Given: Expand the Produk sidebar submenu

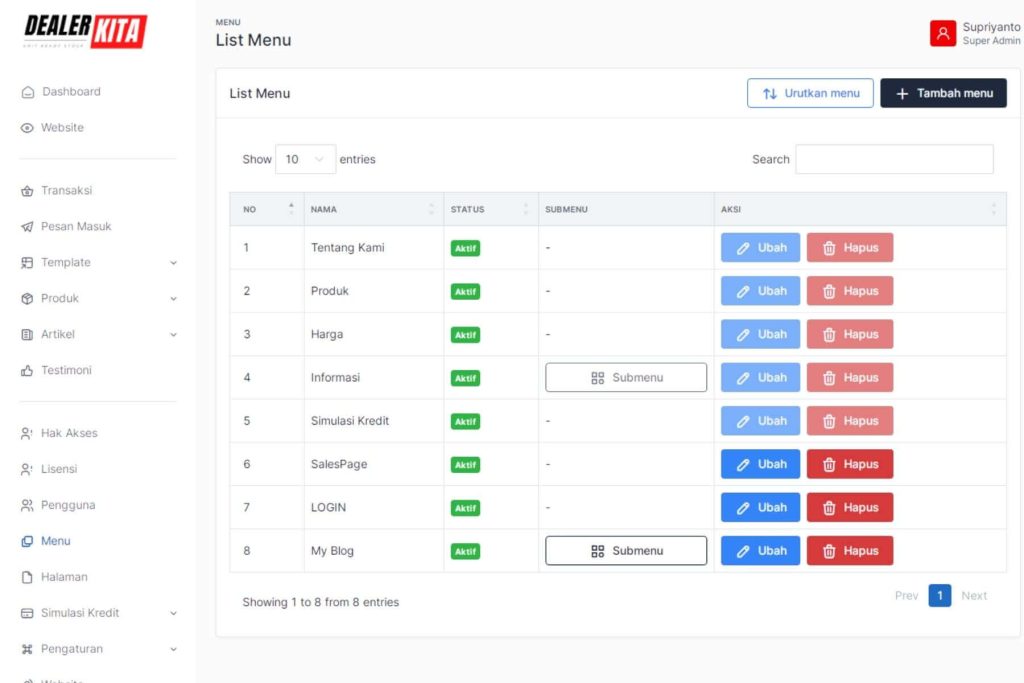Looking at the screenshot, I should [98, 299].
